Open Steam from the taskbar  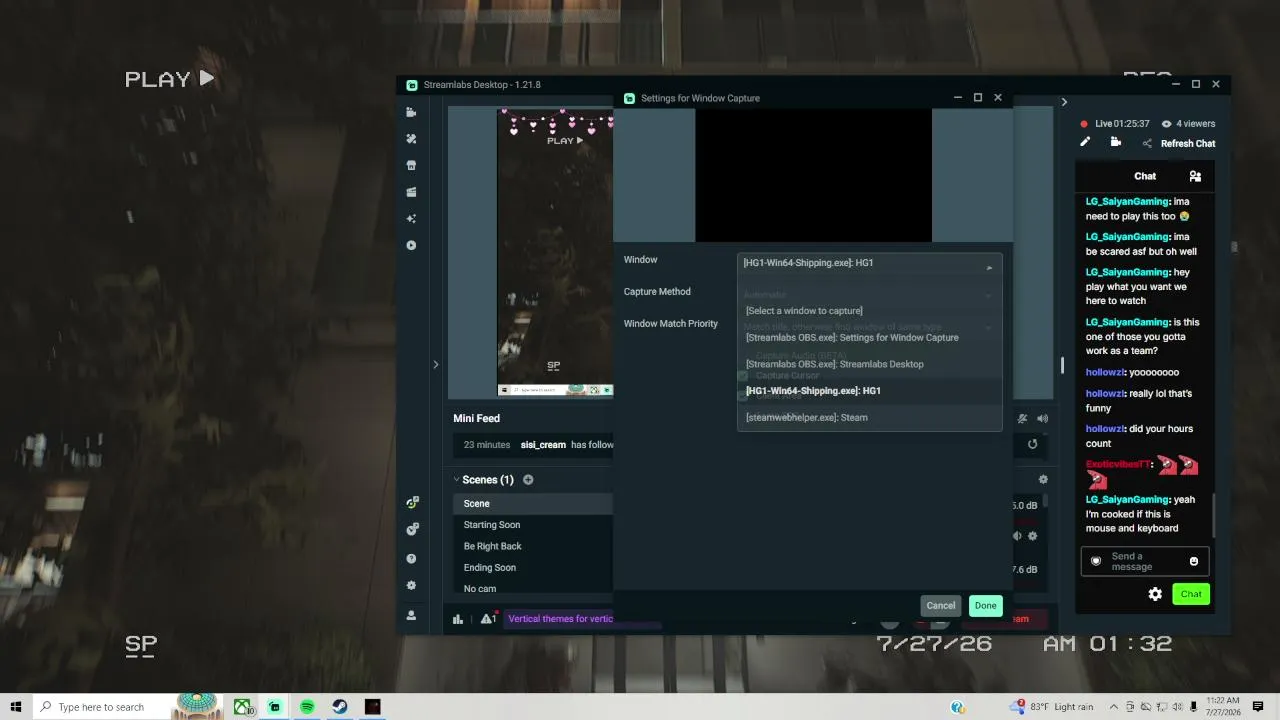point(340,707)
